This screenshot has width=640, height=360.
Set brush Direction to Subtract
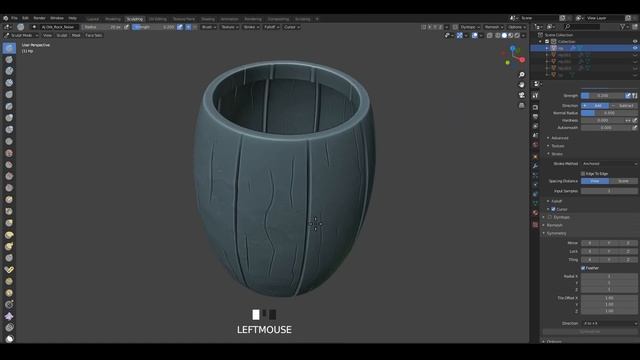pyautogui.click(x=624, y=106)
